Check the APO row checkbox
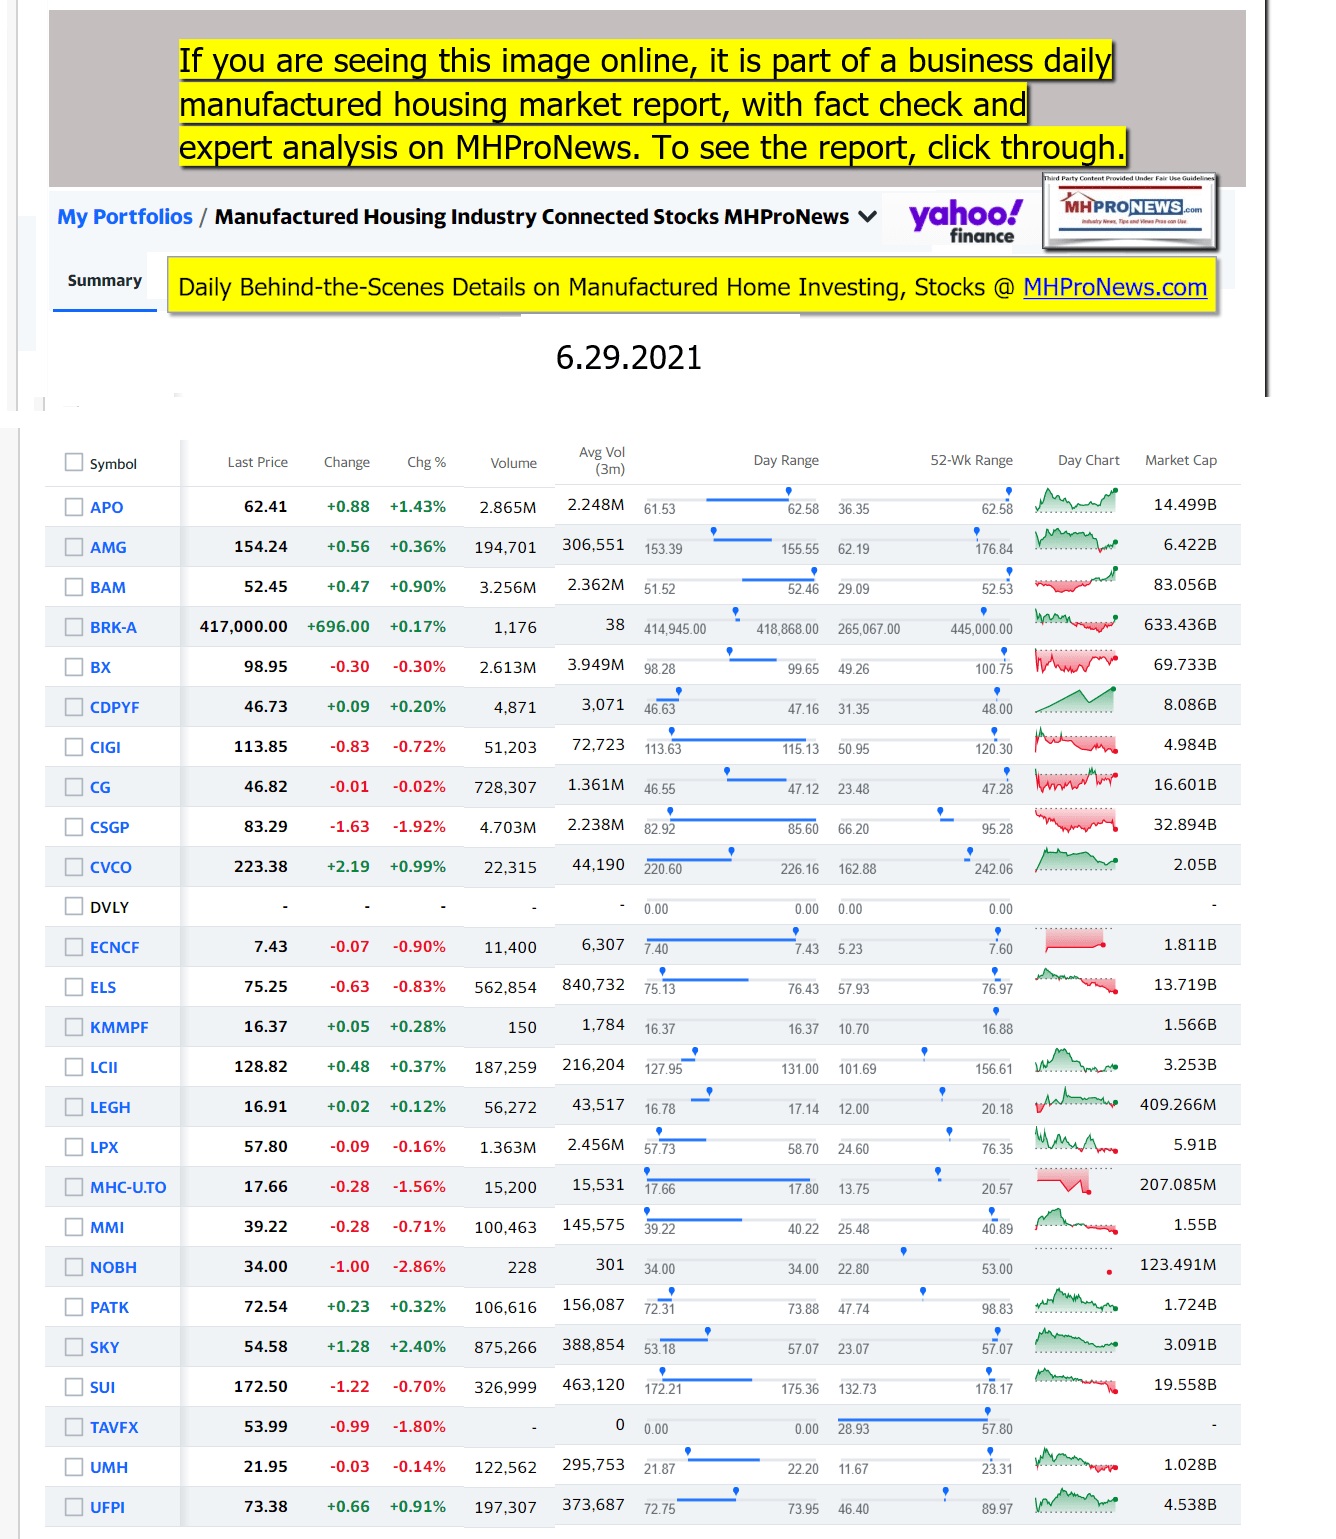This screenshot has height=1539, width=1336. pyautogui.click(x=74, y=507)
